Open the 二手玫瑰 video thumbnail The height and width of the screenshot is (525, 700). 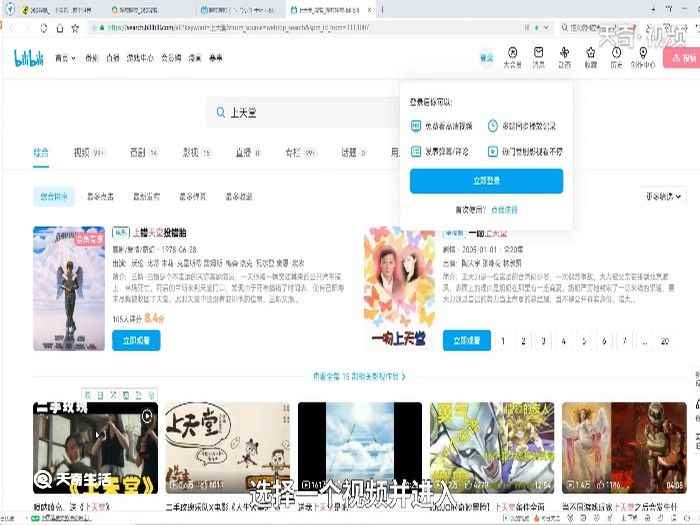point(96,448)
